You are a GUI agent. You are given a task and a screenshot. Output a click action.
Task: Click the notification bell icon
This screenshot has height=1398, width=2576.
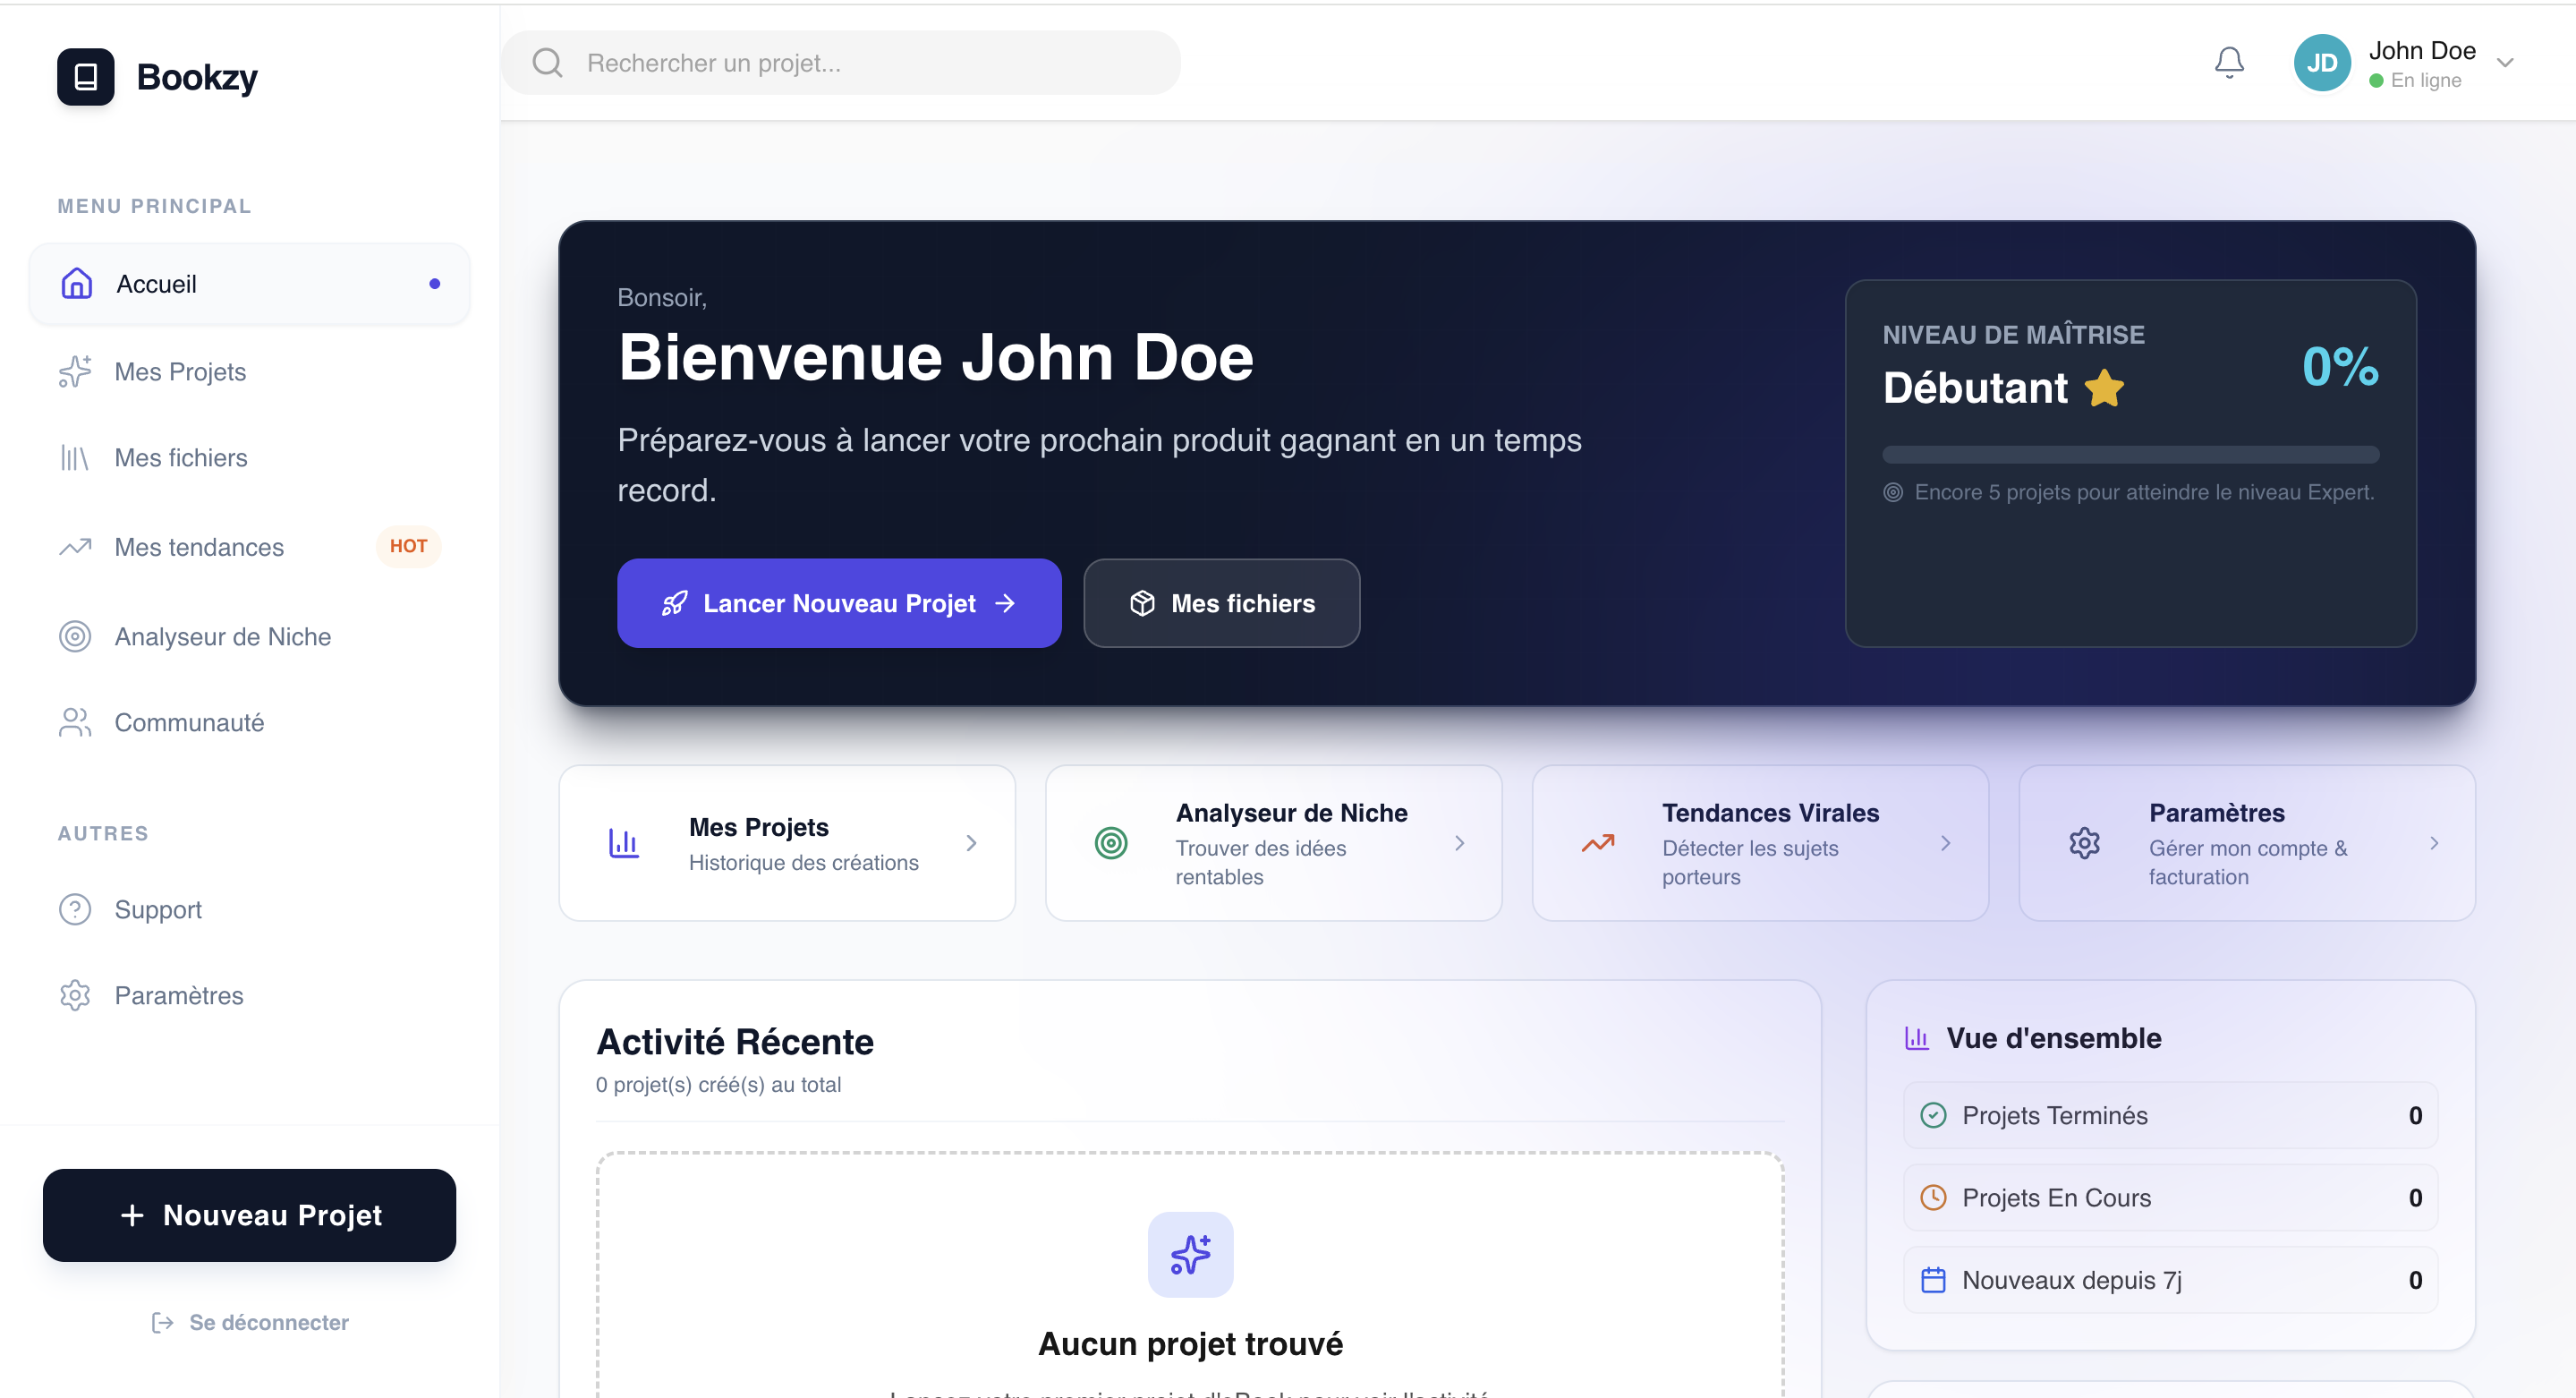tap(2228, 62)
